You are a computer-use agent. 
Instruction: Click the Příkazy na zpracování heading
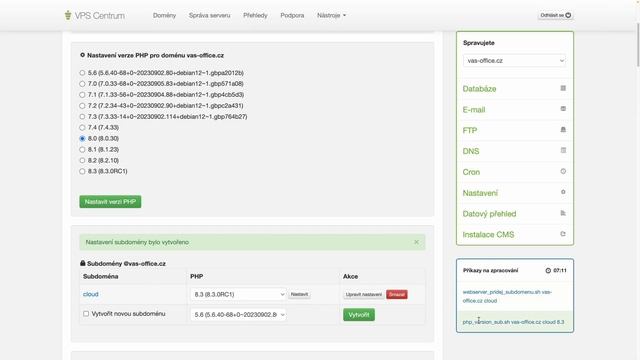pyautogui.click(x=490, y=270)
